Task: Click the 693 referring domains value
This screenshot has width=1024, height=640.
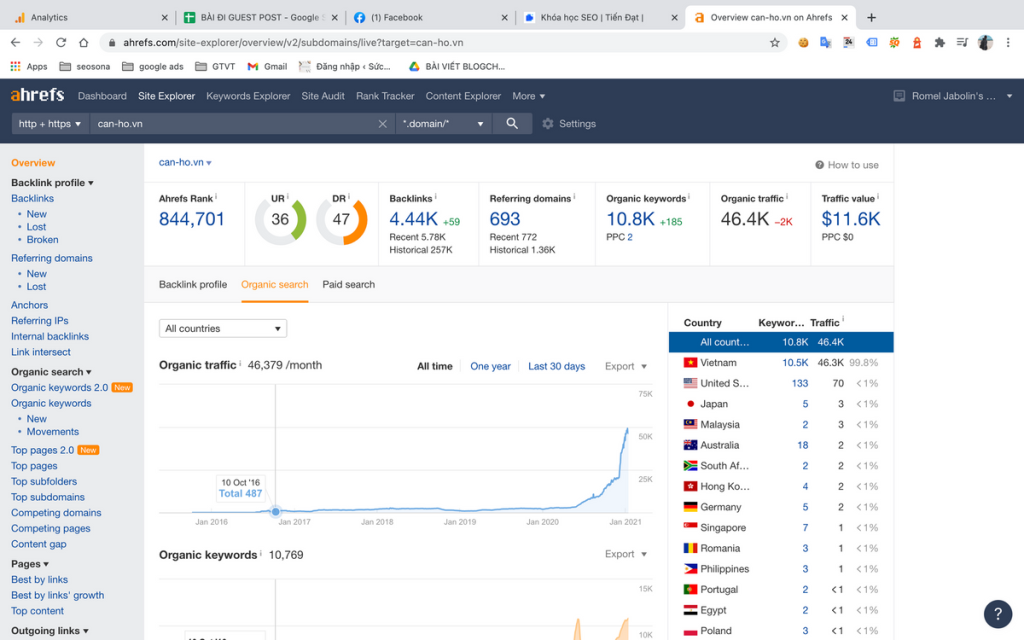Action: click(505, 219)
